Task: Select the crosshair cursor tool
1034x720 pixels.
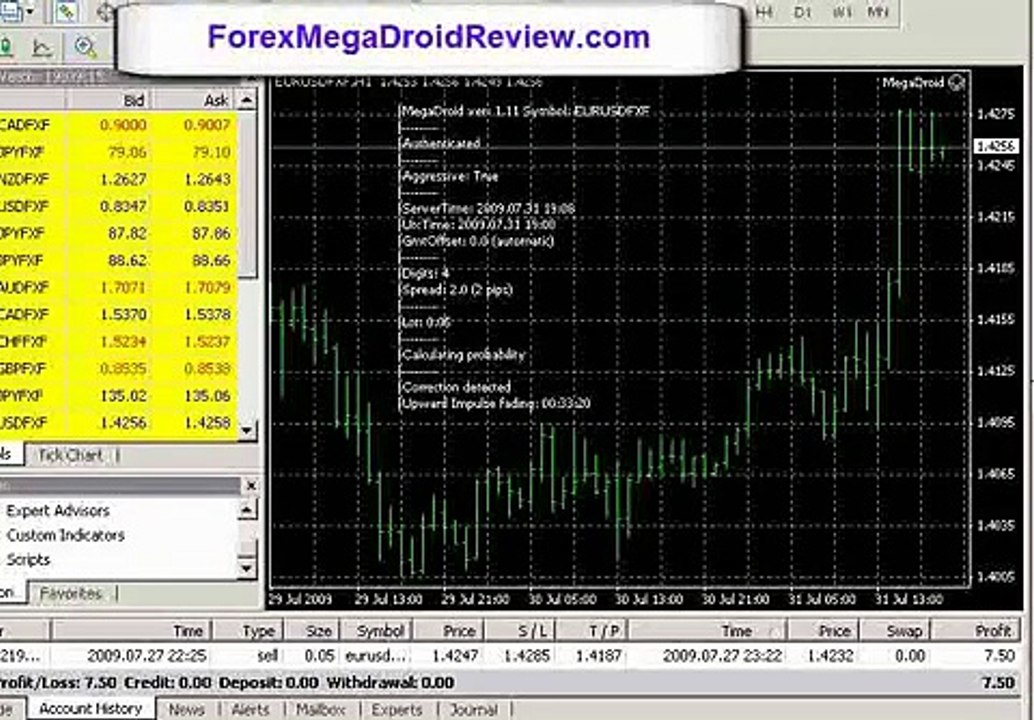Action: point(106,12)
